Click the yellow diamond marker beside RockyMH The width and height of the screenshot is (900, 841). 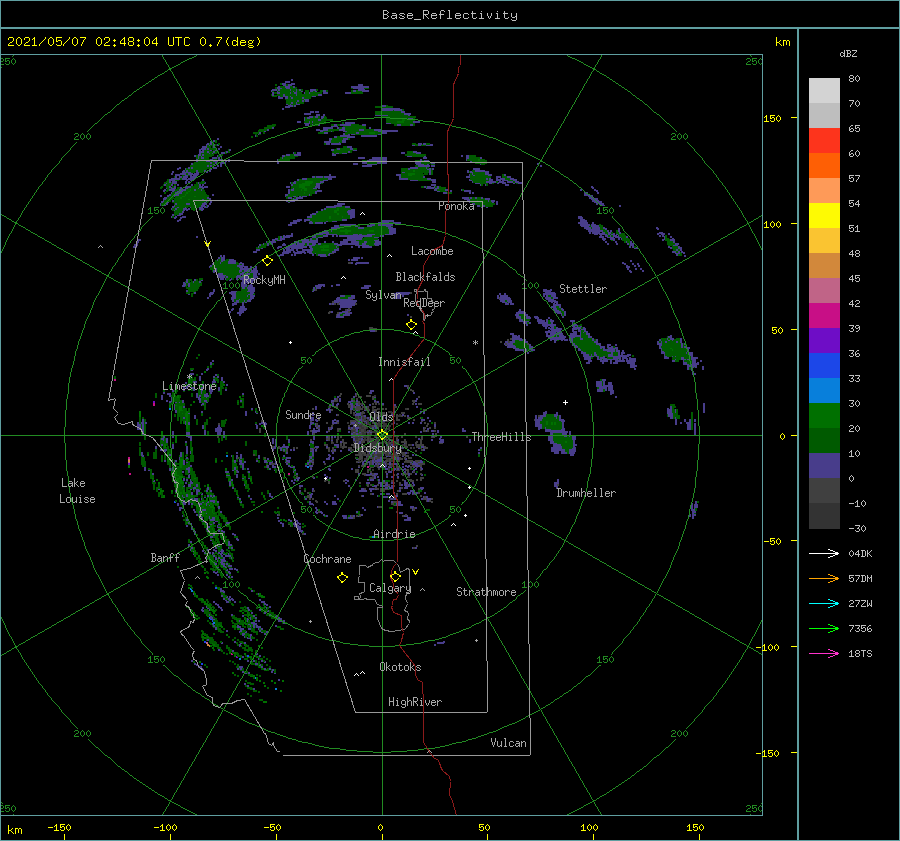[267, 261]
